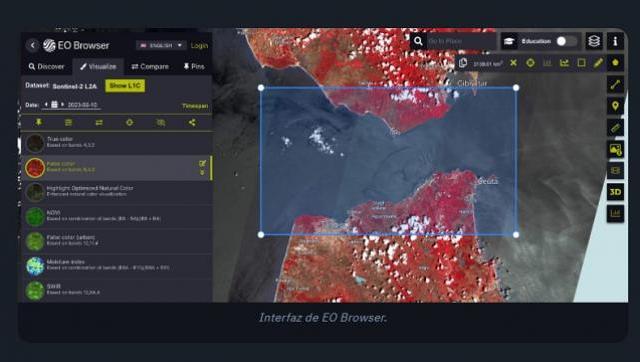The image size is (640, 362).
Task: Switch to the Compare tab
Action: coord(150,67)
